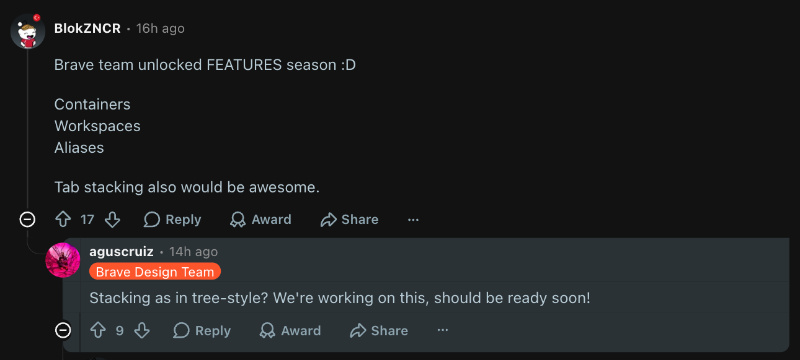Open aguscruiz's pink avatar

(x=63, y=260)
